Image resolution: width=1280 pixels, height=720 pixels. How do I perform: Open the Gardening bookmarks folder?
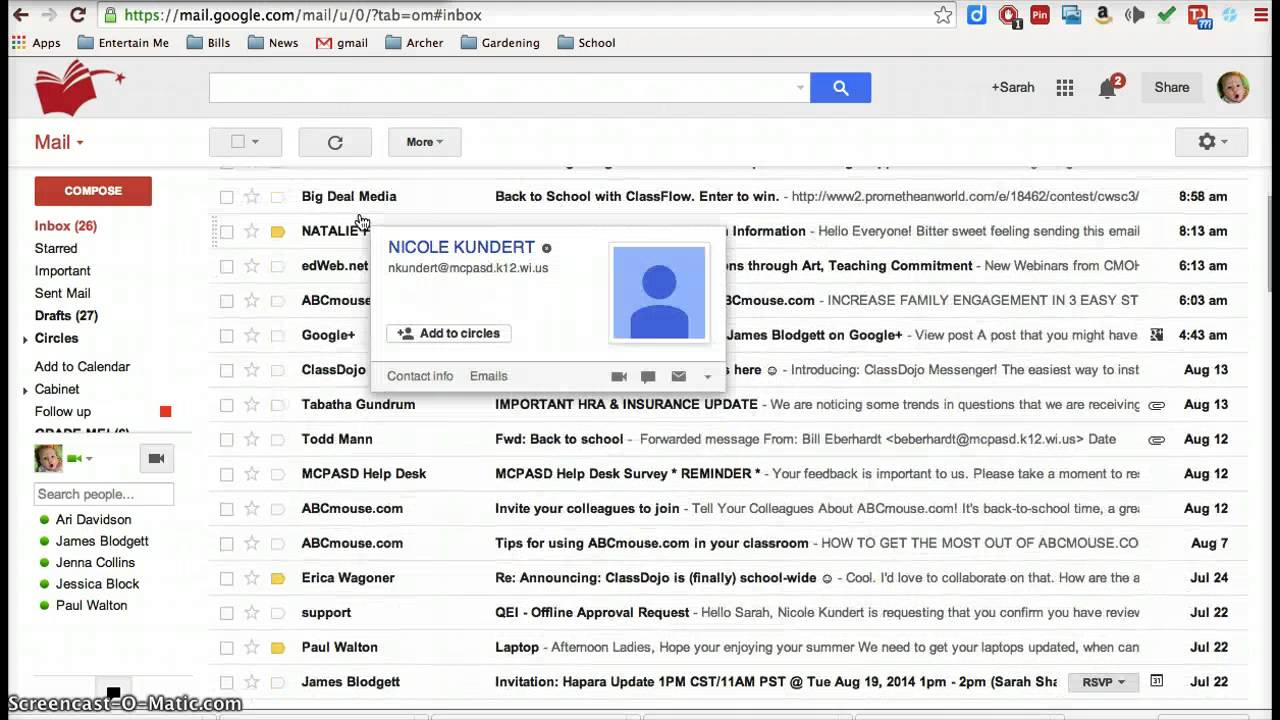[499, 43]
